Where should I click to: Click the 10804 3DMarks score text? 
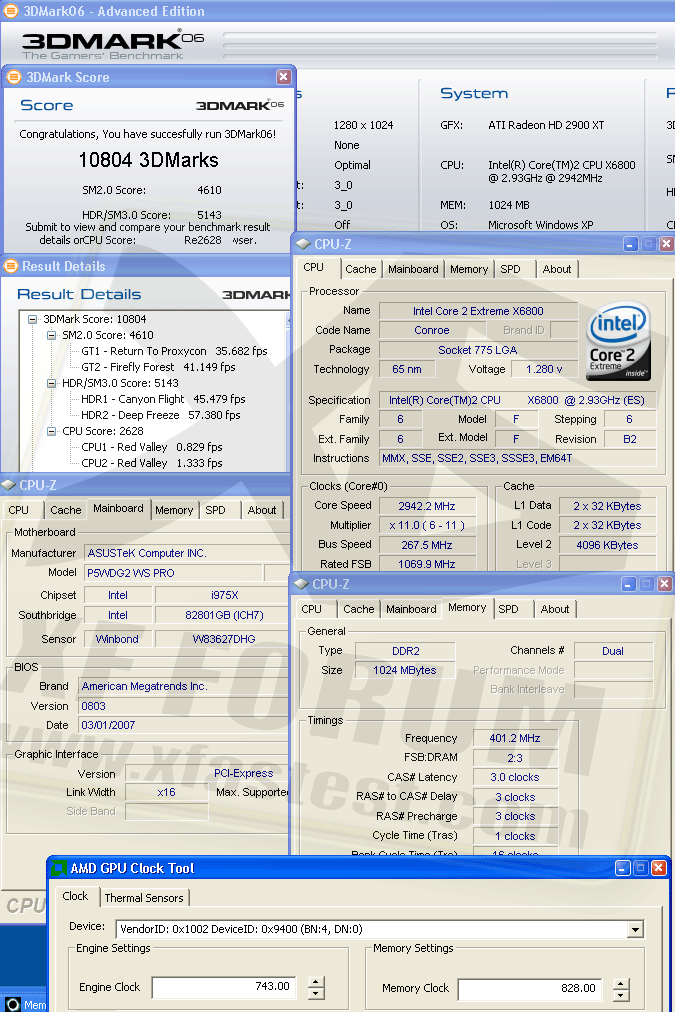tap(148, 160)
